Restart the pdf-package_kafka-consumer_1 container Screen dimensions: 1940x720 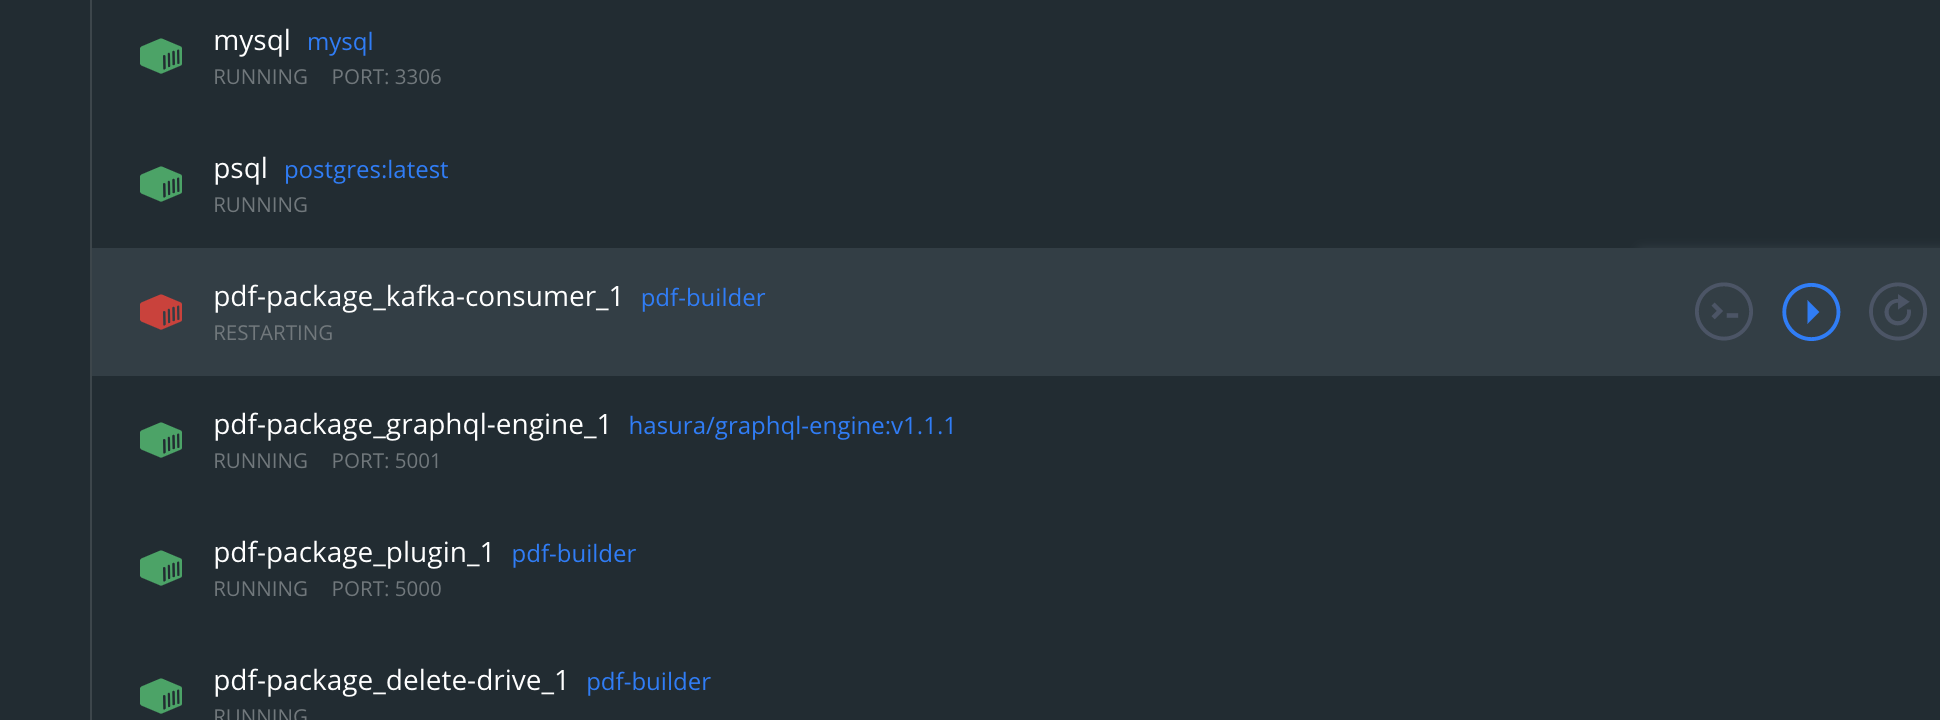(1898, 312)
